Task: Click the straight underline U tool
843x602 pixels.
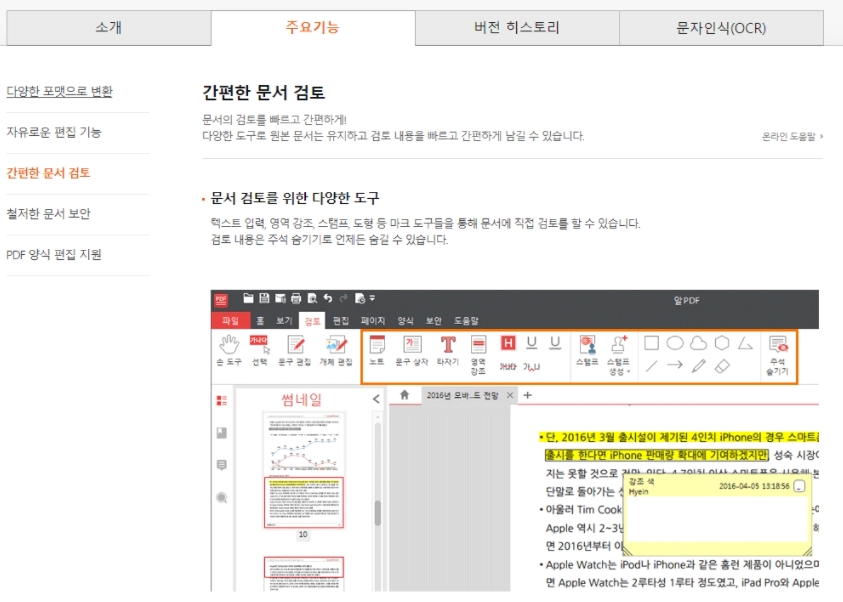Action: tap(532, 343)
